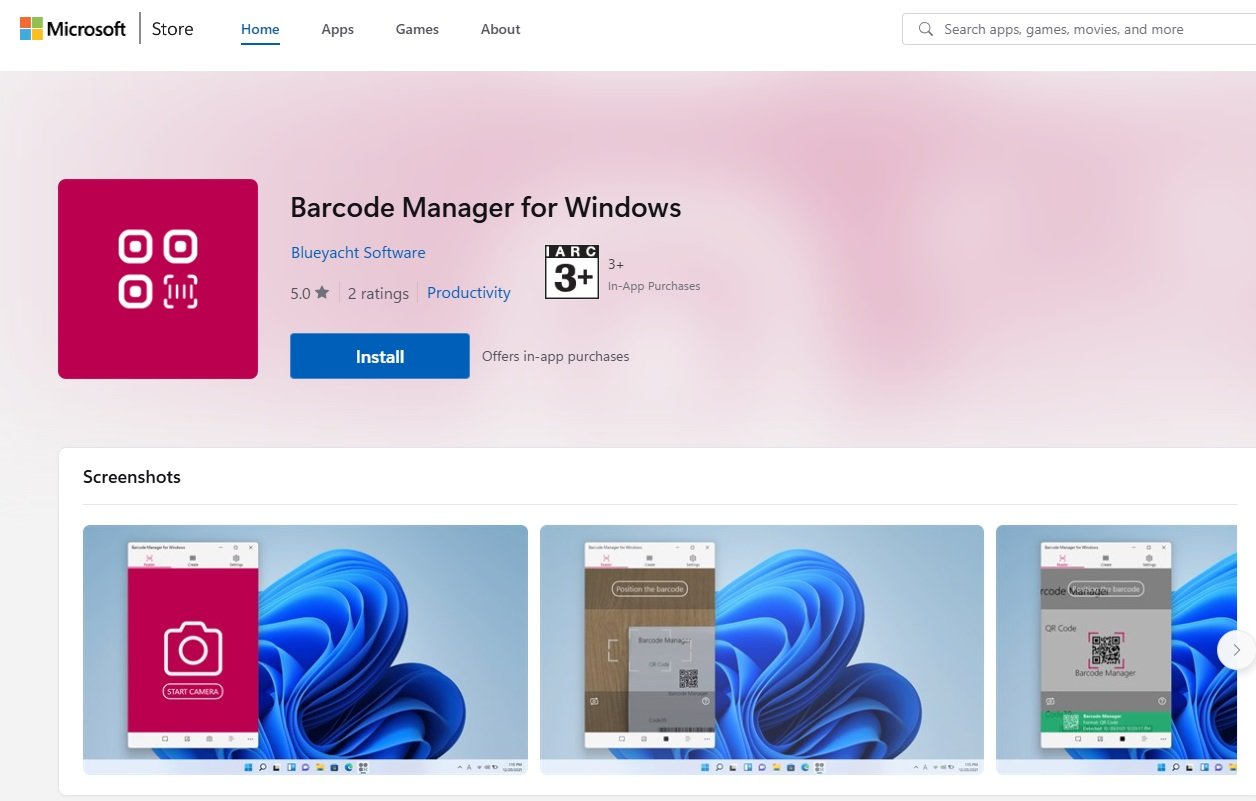Click the IARC 3+ age rating badge
The width and height of the screenshot is (1256, 801).
pyautogui.click(x=571, y=271)
